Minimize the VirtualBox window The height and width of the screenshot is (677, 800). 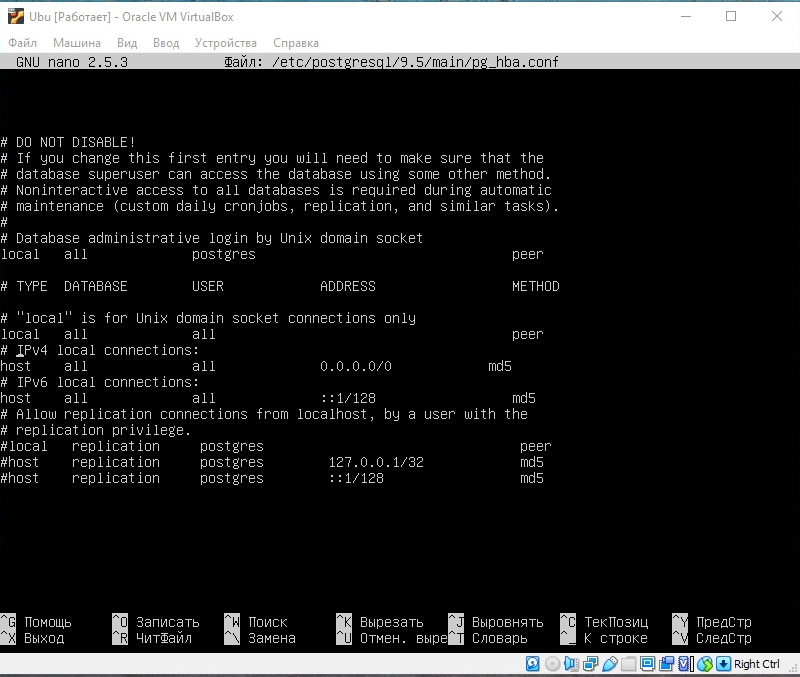point(686,16)
